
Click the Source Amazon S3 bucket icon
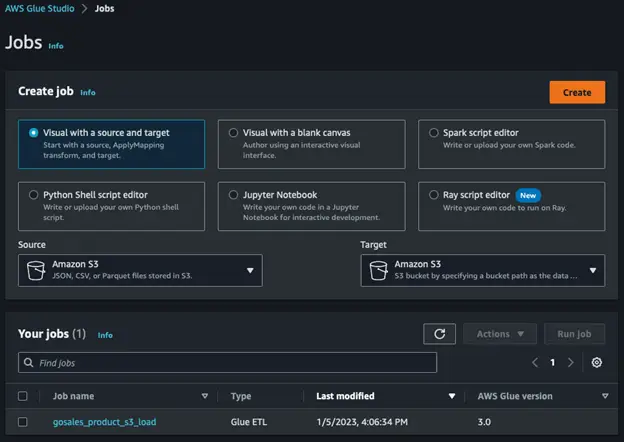point(35,271)
